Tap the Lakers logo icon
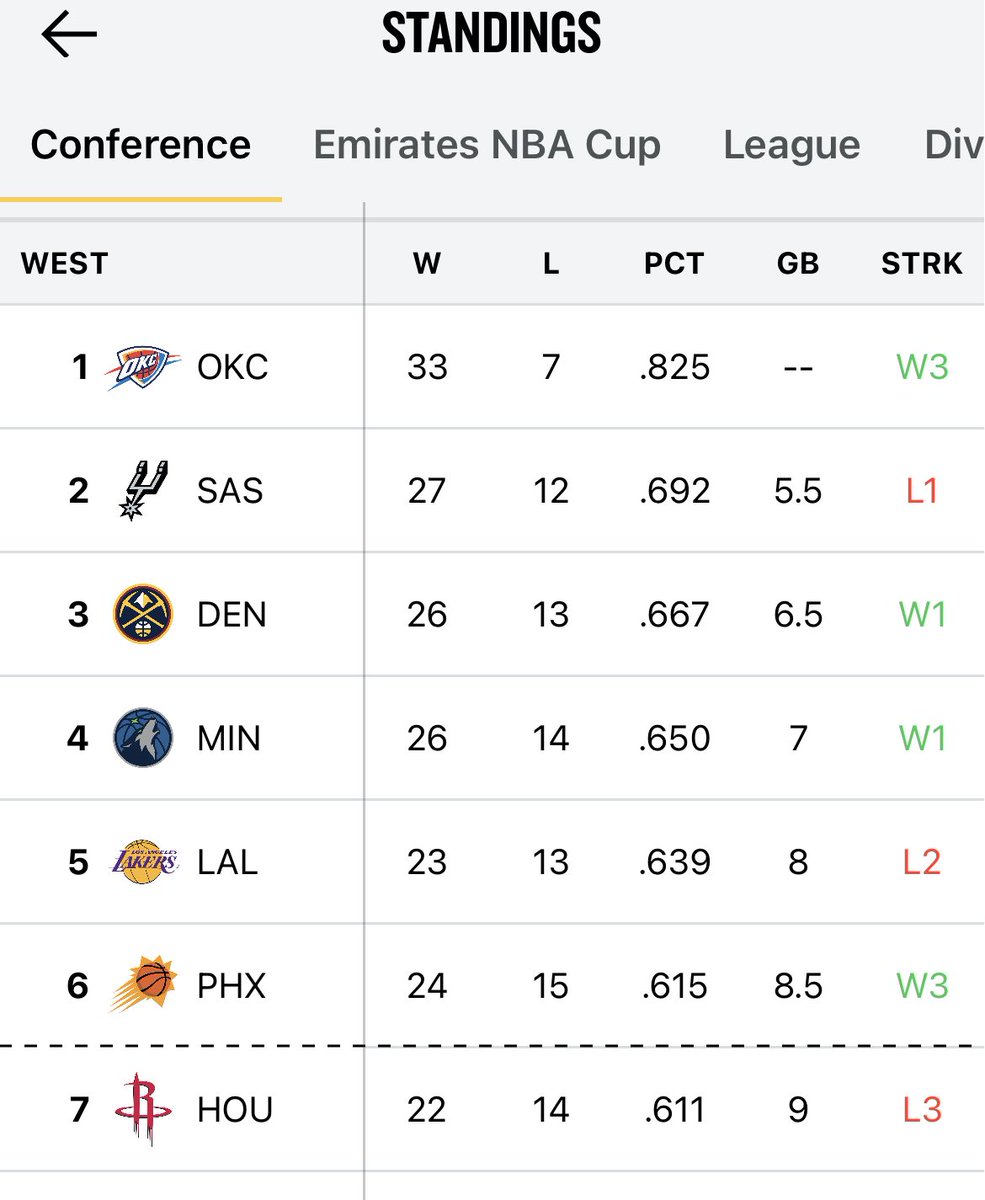 [143, 862]
